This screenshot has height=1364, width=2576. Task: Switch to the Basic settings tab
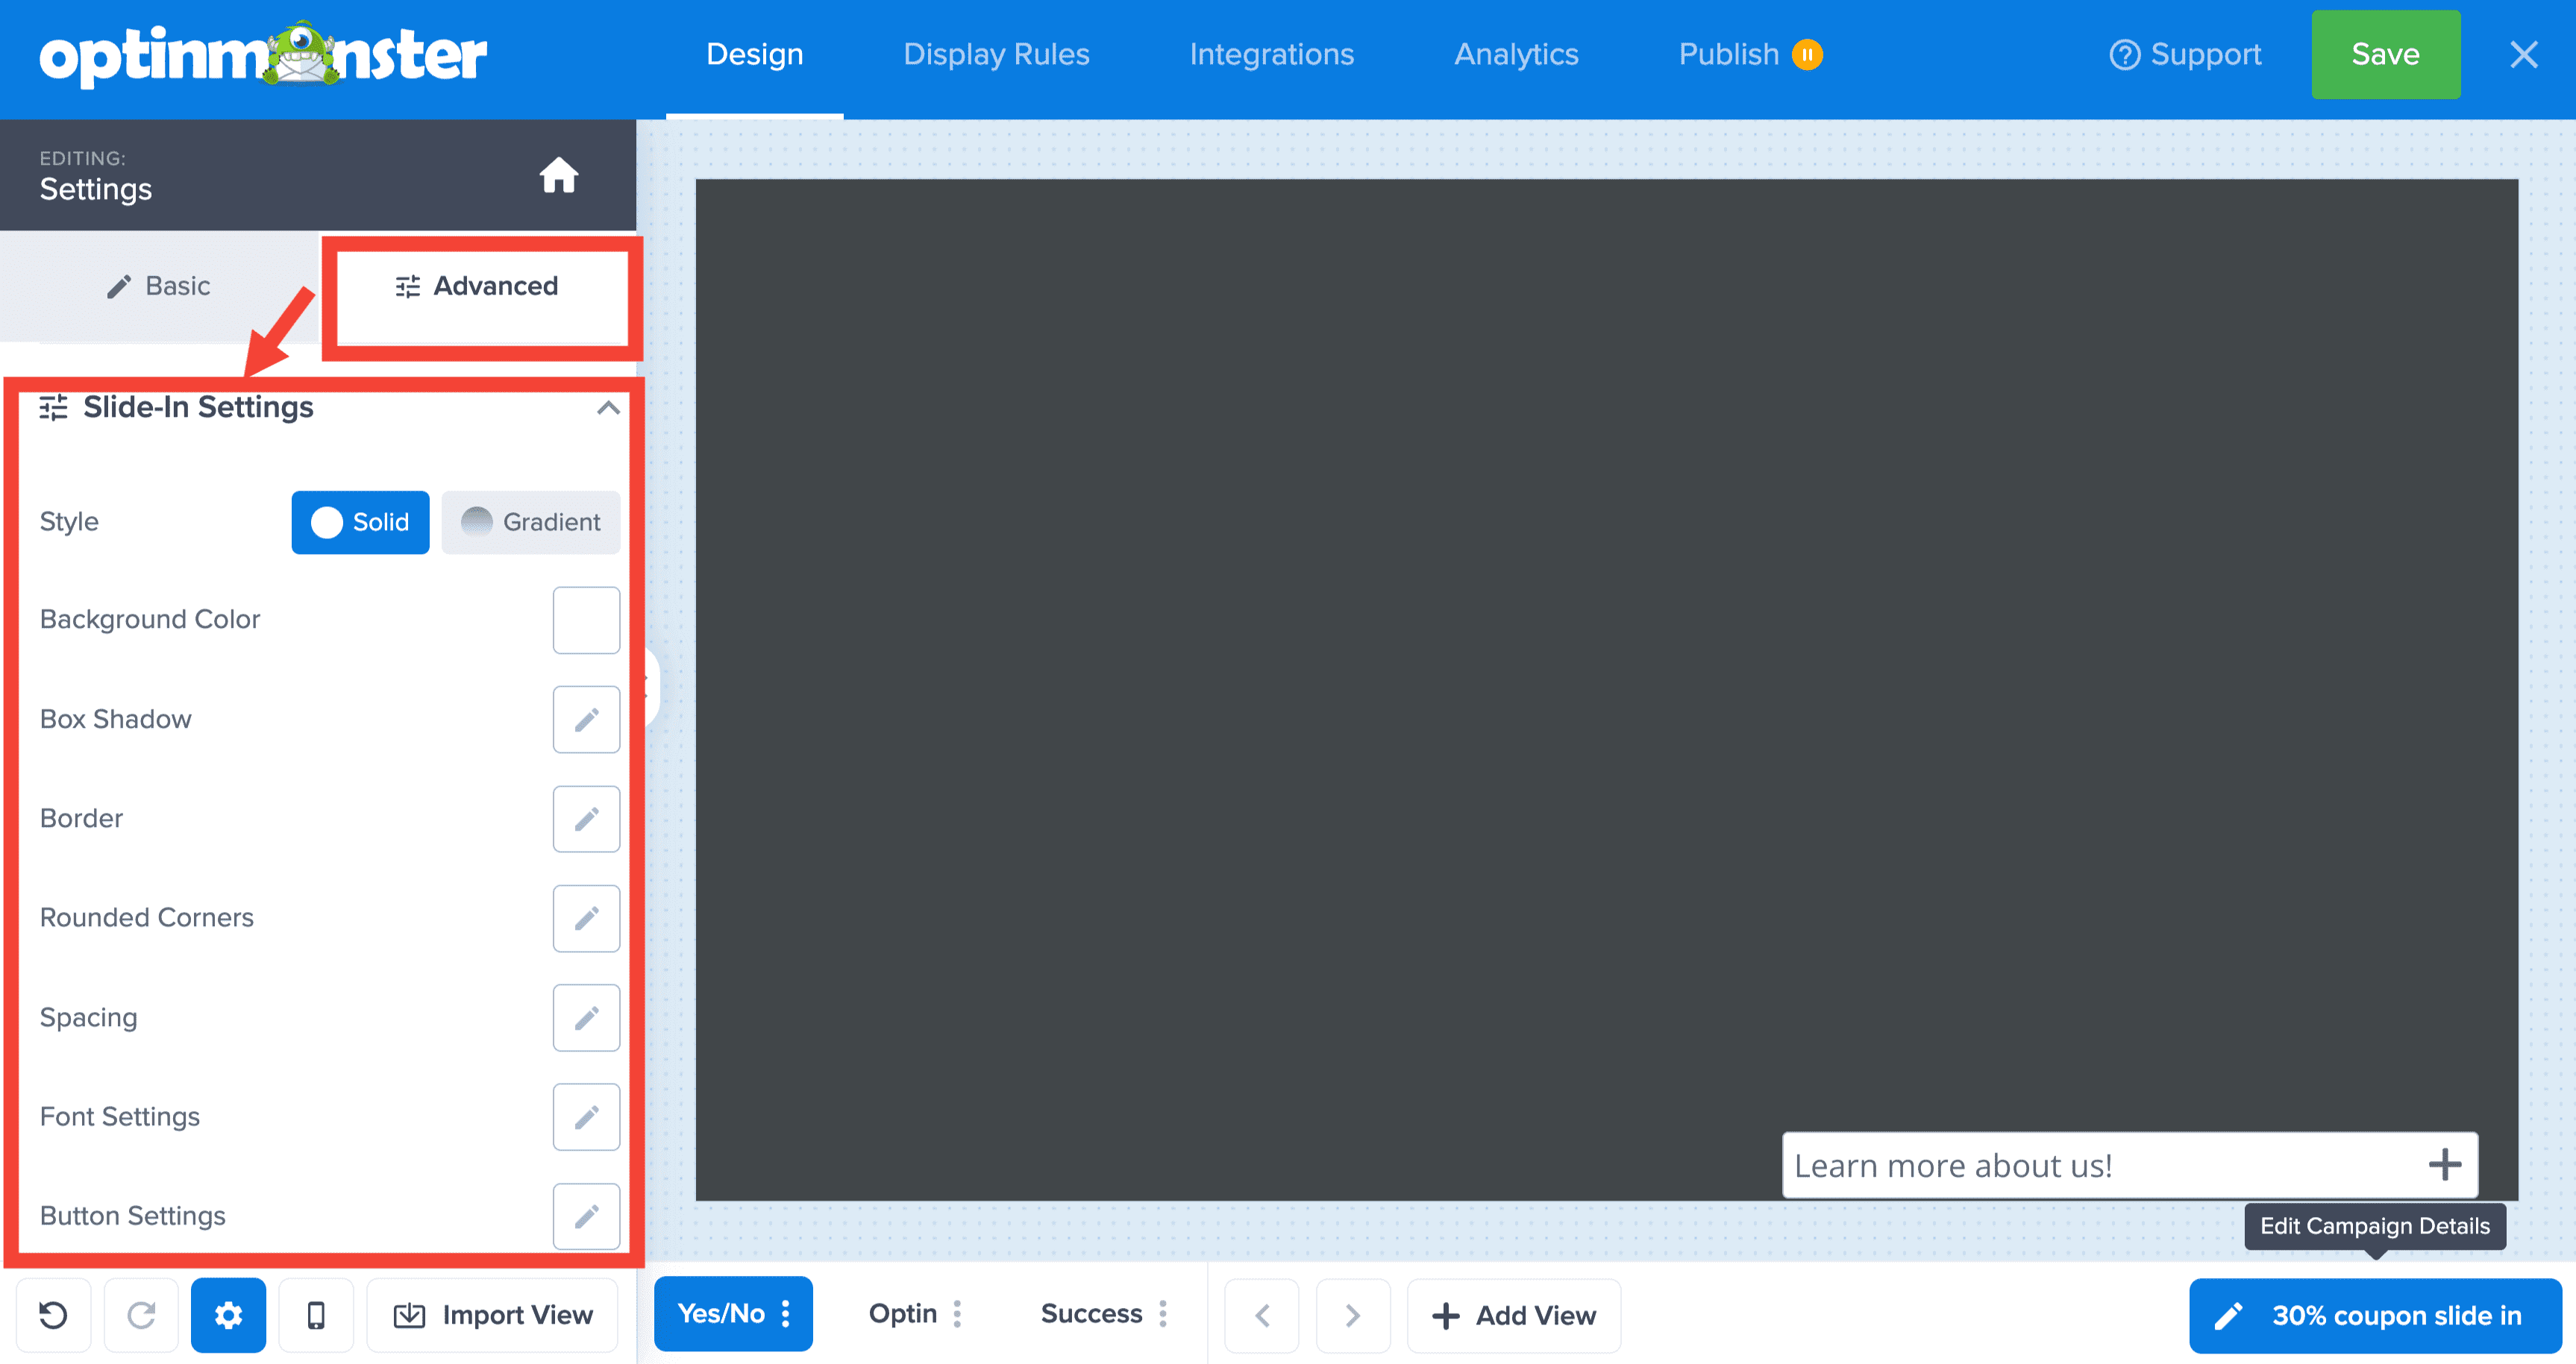tap(158, 286)
